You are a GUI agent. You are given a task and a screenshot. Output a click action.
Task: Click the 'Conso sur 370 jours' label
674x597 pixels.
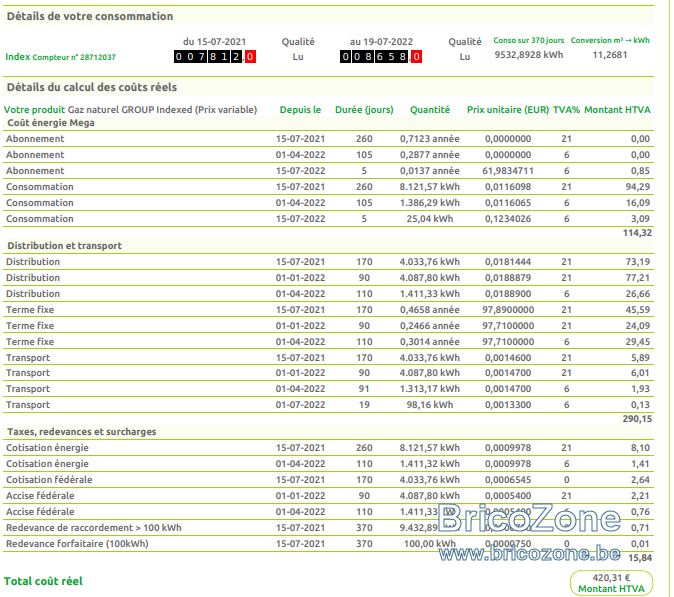coord(529,40)
